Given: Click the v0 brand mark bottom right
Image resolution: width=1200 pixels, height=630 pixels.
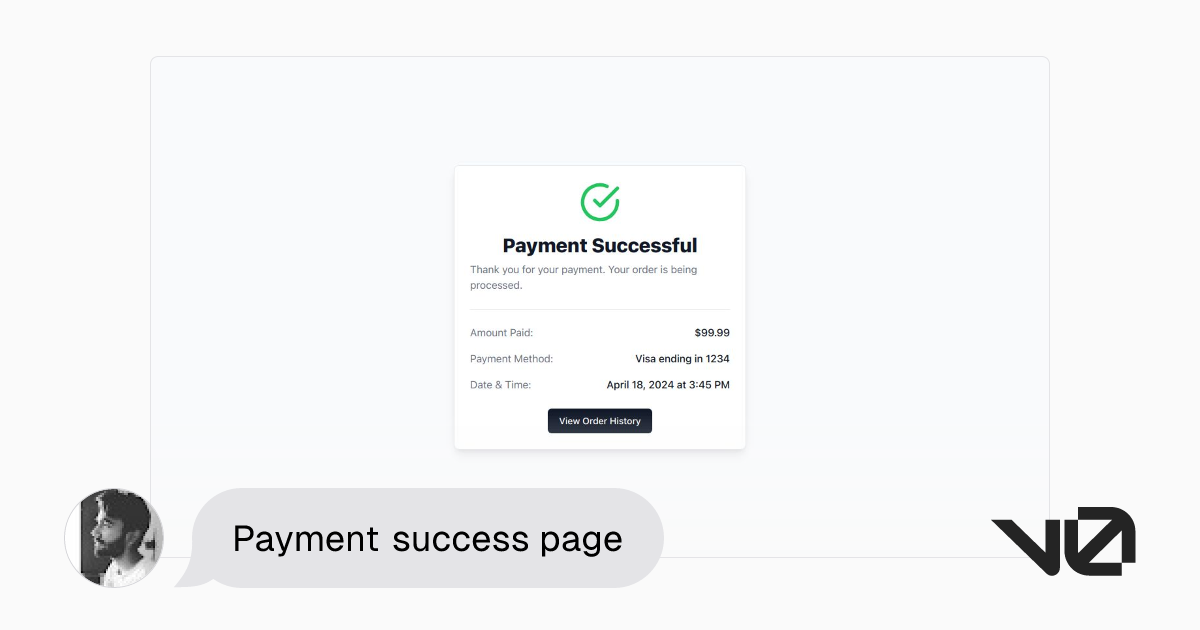Looking at the screenshot, I should click(1063, 540).
